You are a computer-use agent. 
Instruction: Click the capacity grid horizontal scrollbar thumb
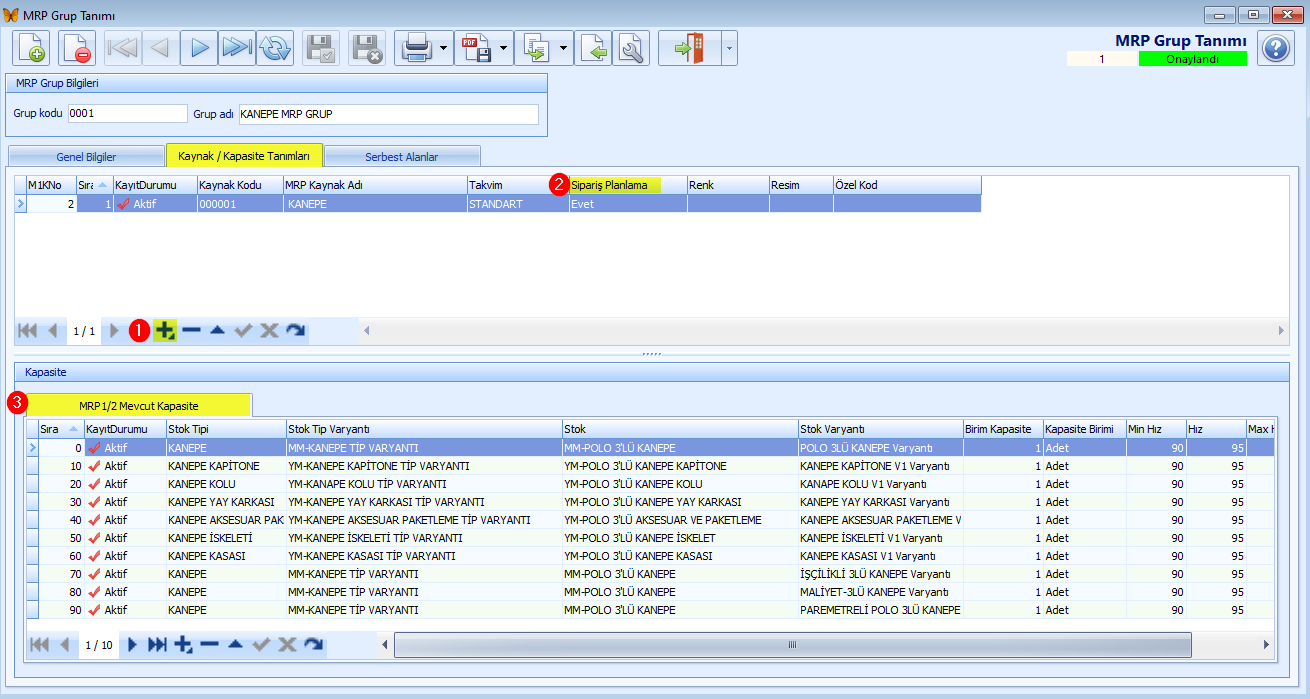pos(792,645)
